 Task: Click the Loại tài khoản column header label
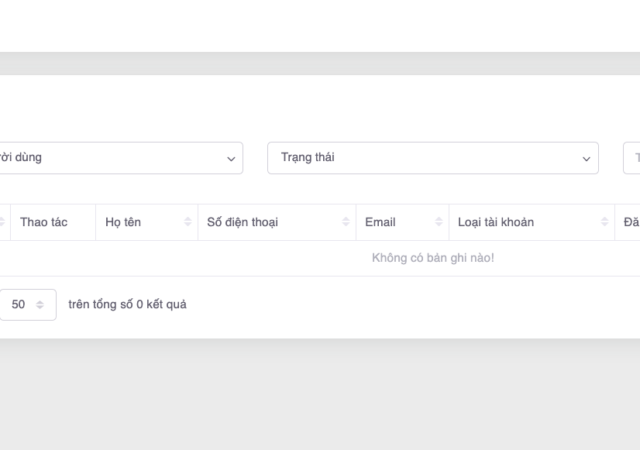click(x=496, y=222)
